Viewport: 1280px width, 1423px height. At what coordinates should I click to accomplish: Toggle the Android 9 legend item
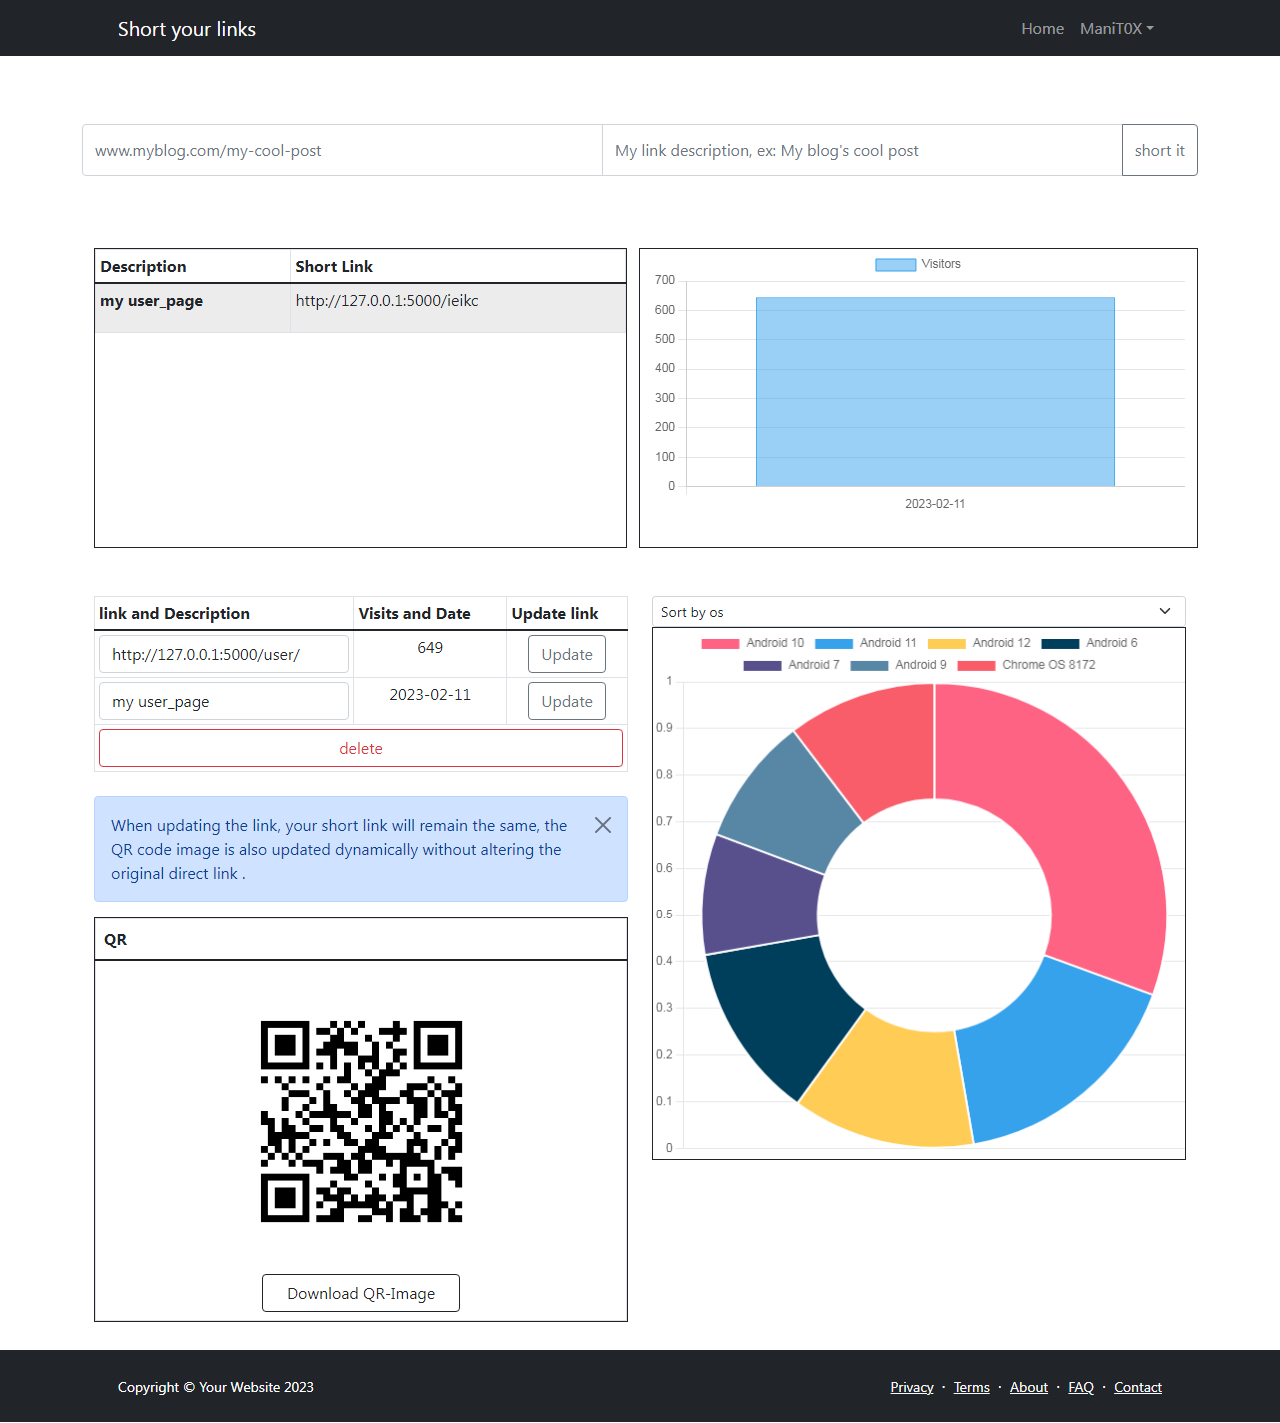tap(898, 665)
